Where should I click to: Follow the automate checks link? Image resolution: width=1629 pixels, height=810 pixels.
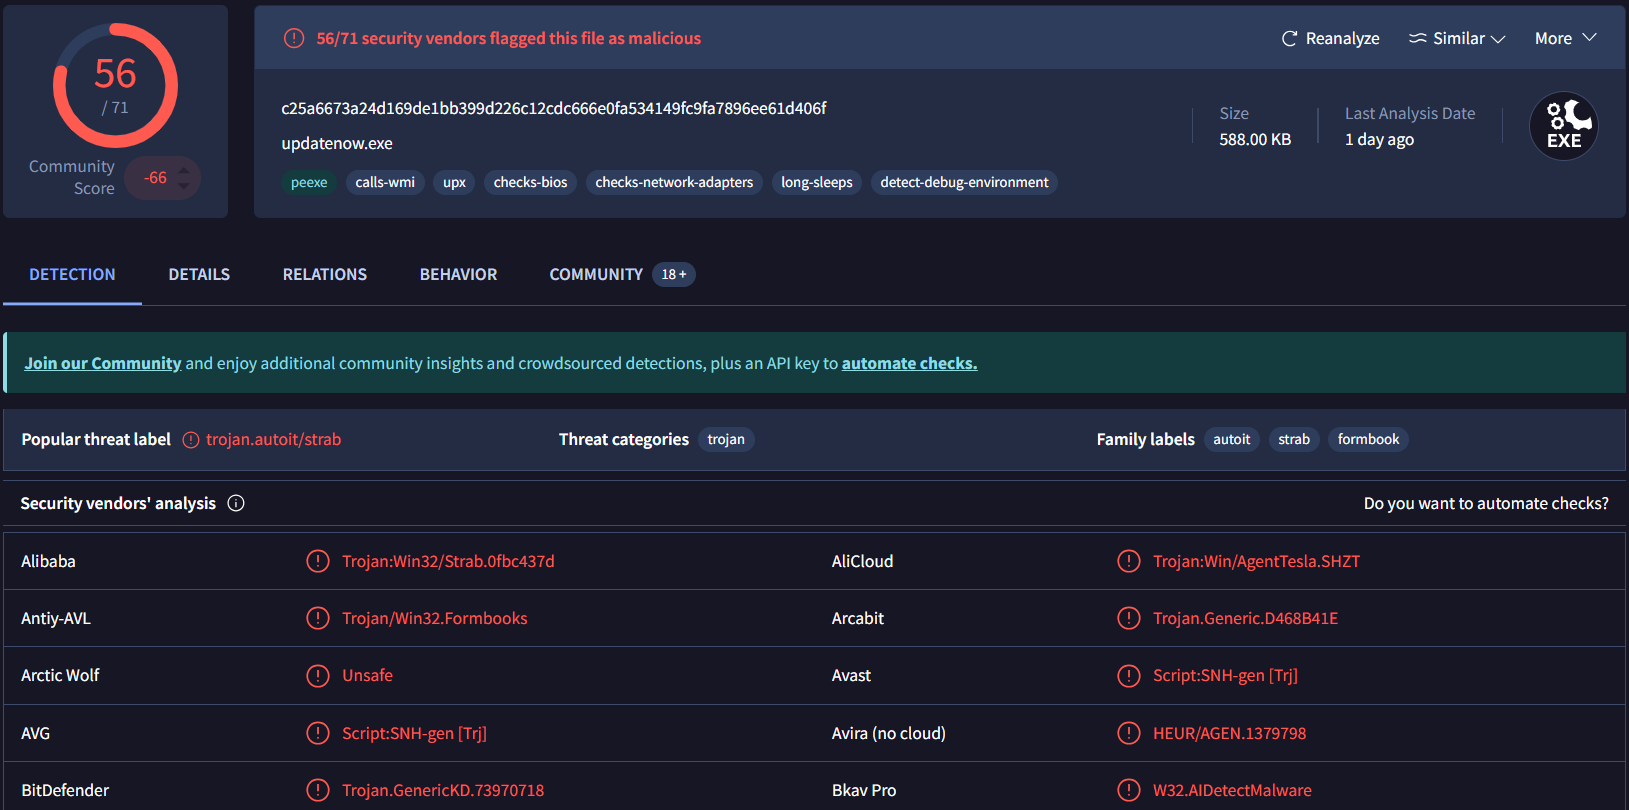(x=909, y=363)
